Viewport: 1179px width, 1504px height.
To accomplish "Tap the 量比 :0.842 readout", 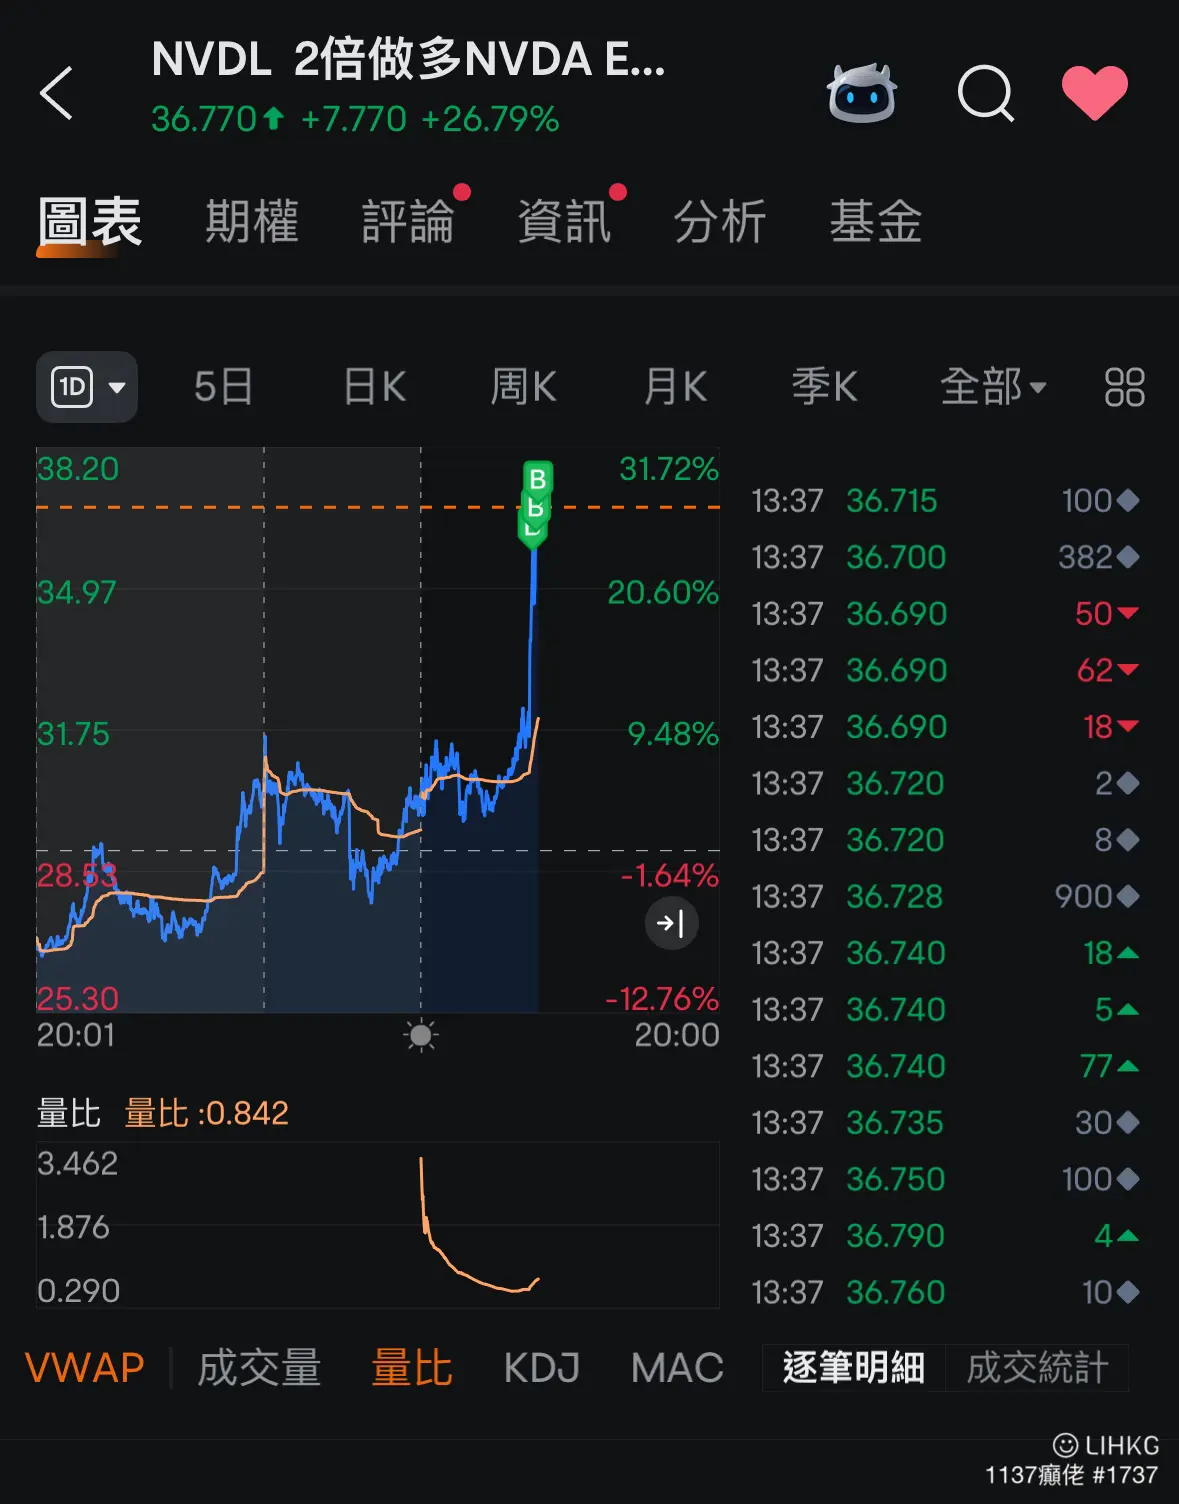I will 207,1113.
